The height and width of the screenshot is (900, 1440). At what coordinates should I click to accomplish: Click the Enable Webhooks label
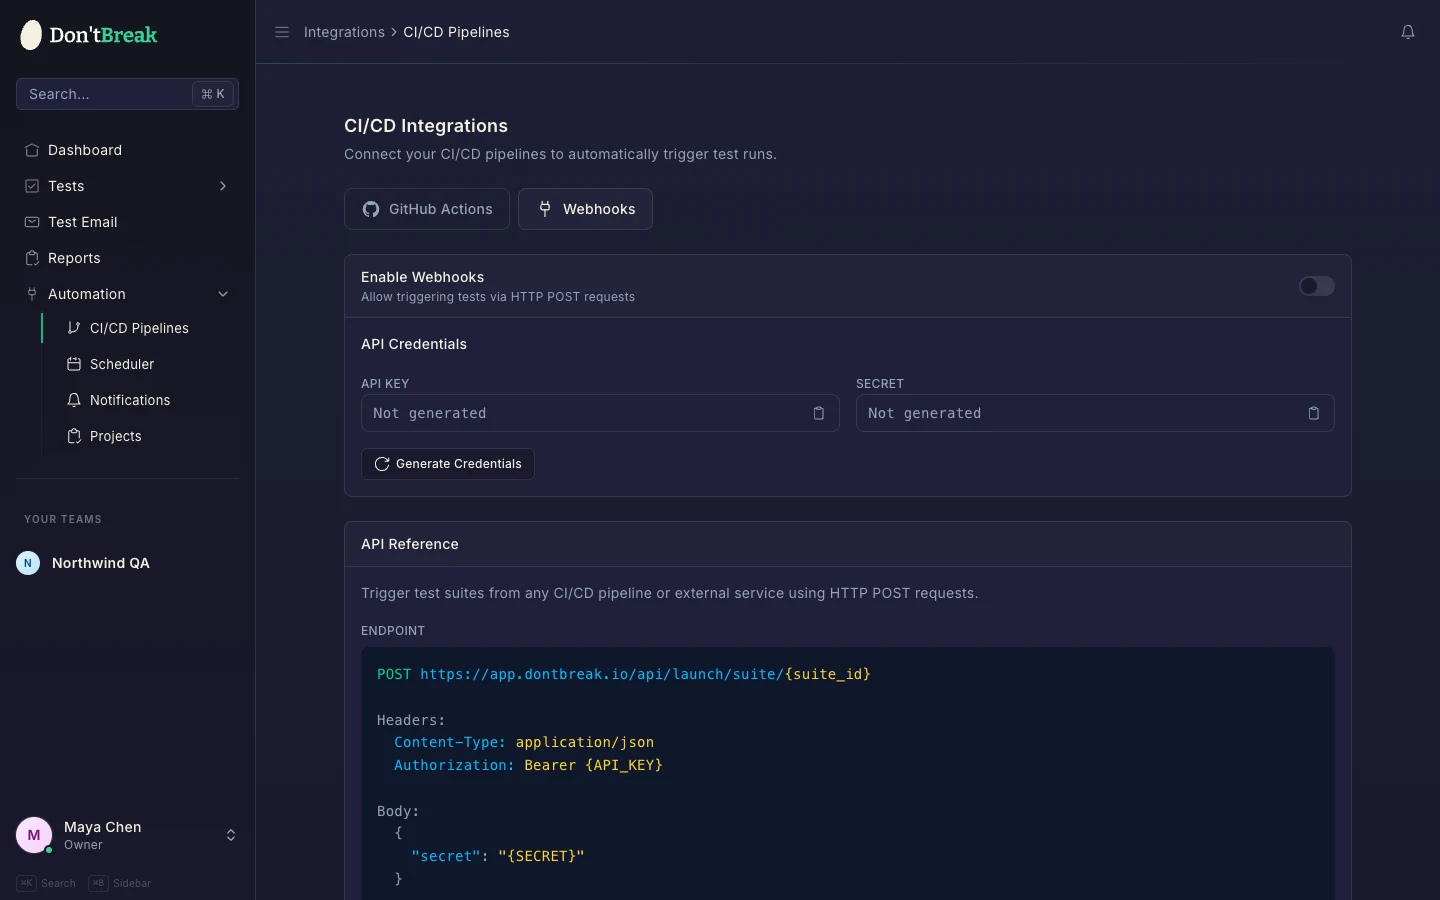[x=422, y=277]
